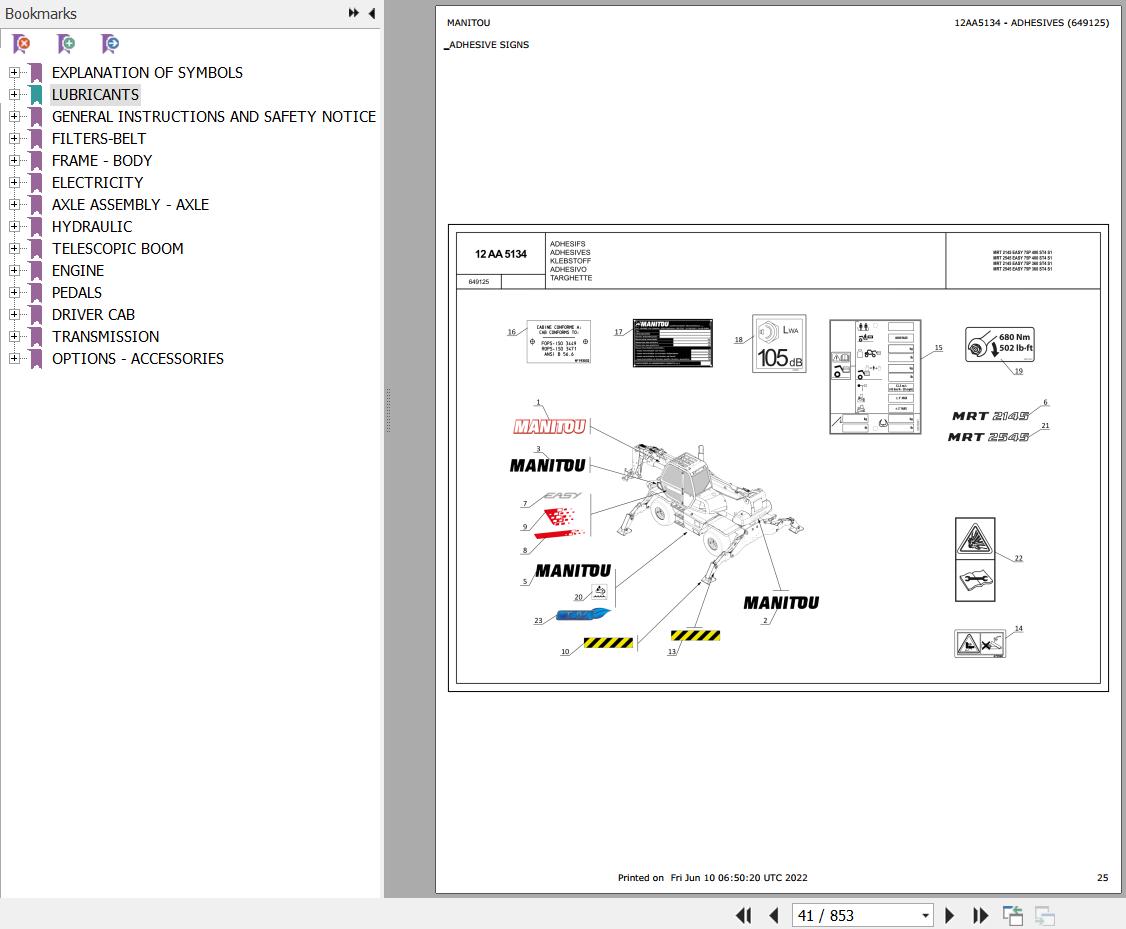The width and height of the screenshot is (1126, 929).
Task: Click the 105 dB noise label in diagram
Action: 779,344
